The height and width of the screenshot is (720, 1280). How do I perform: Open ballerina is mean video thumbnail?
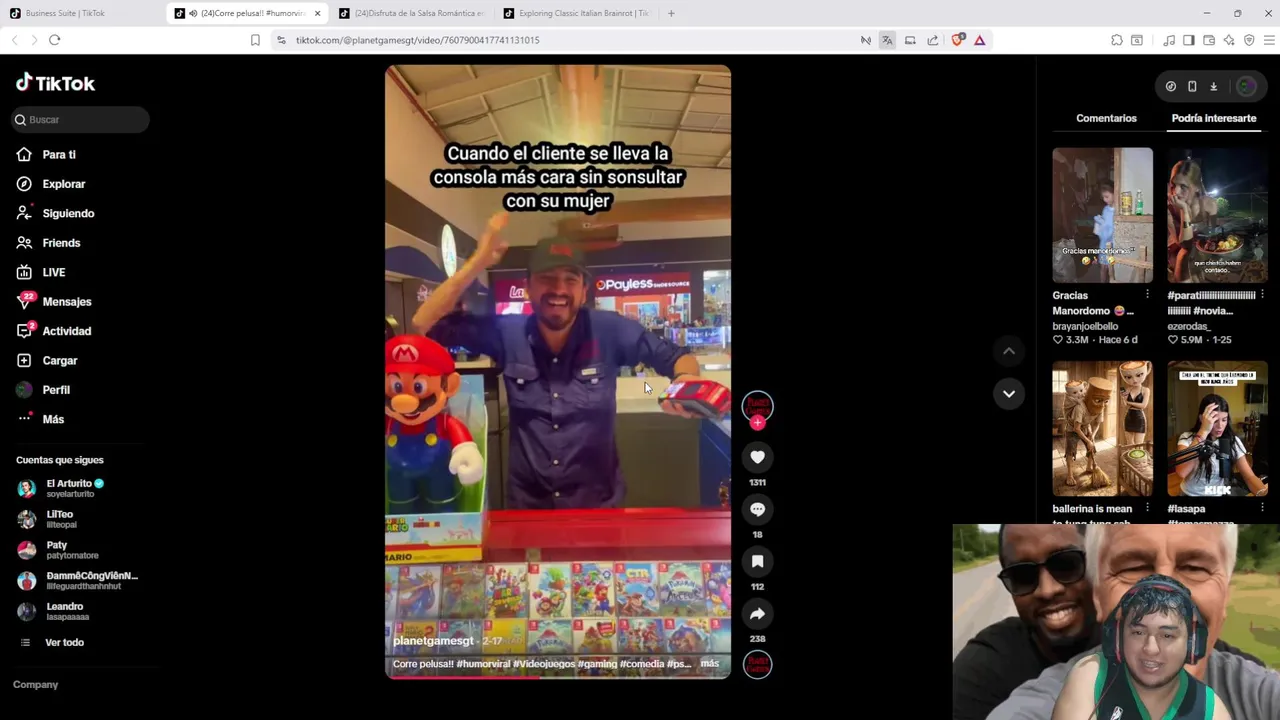point(1102,428)
